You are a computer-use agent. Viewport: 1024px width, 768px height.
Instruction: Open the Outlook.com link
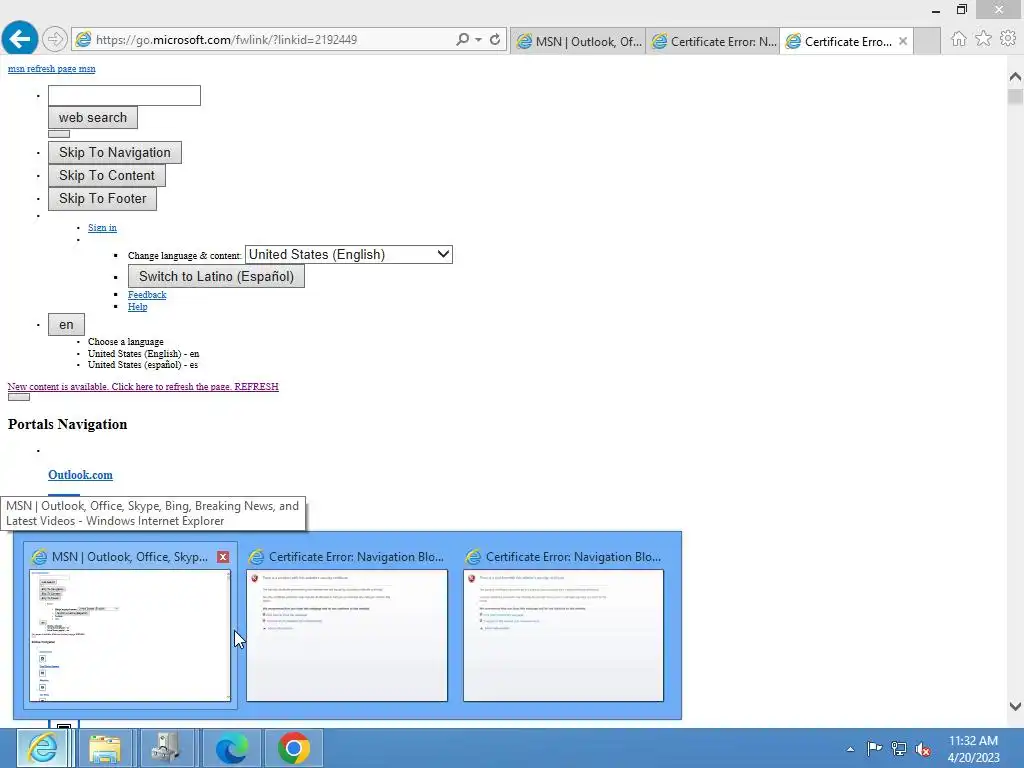80,475
